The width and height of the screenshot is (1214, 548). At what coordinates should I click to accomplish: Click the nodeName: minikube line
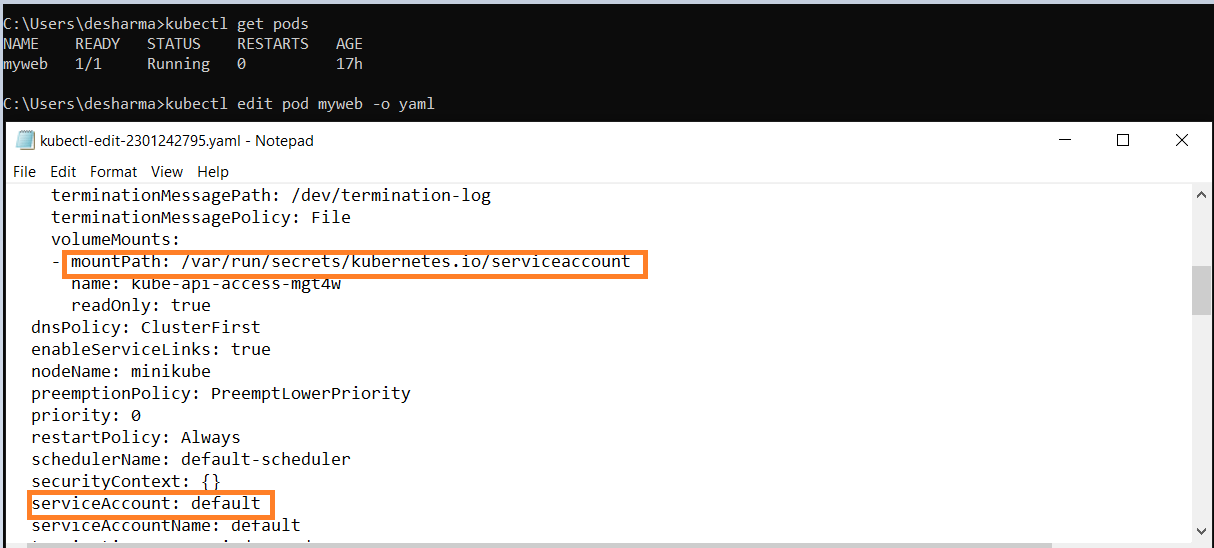point(121,371)
